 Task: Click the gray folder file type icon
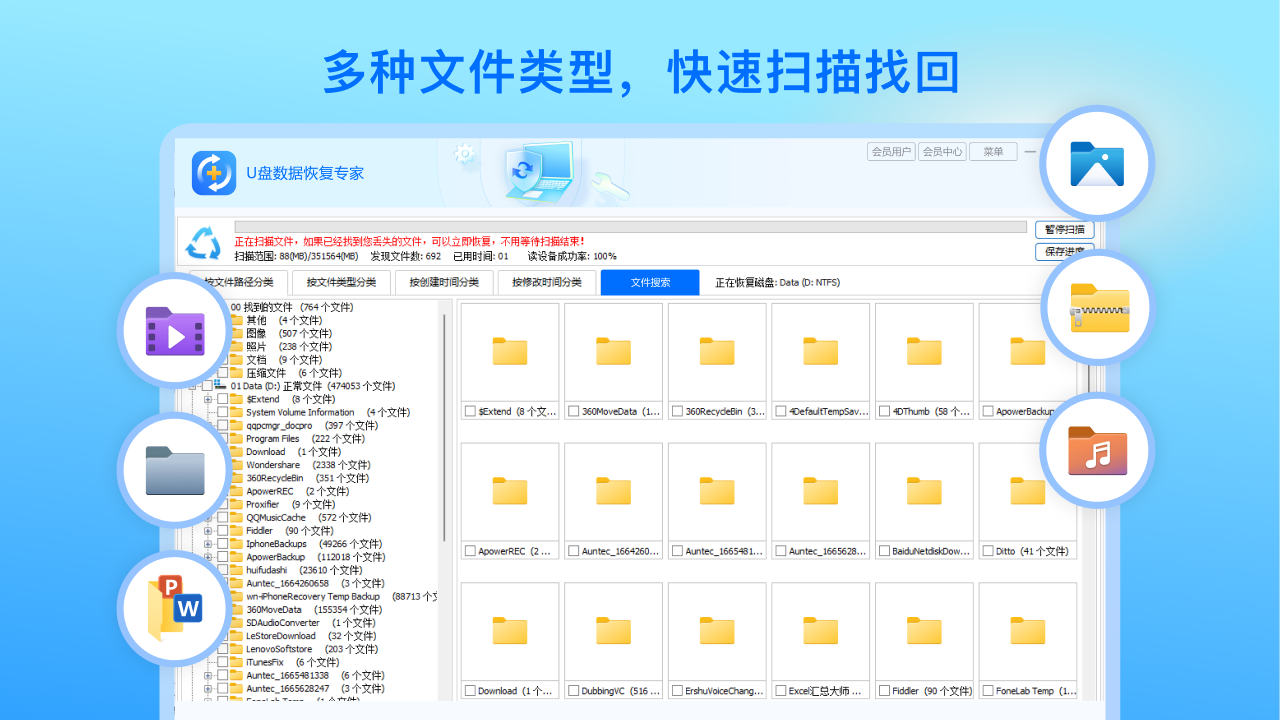[x=173, y=469]
